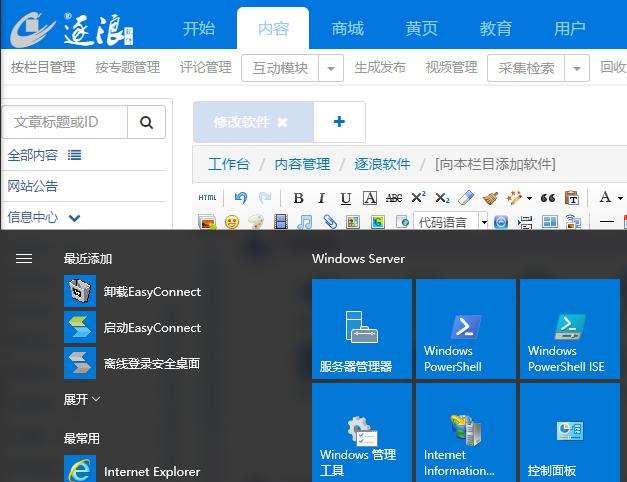The height and width of the screenshot is (482, 627).
Task: Apply subscript formatting
Action: [x=442, y=198]
